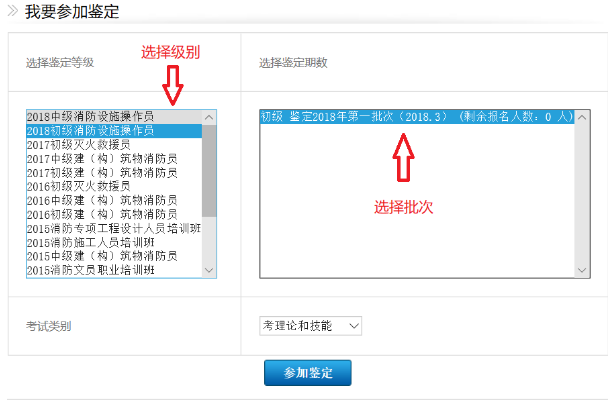Select 2016初级建（构）筑物消防员 list item

[x=101, y=214]
